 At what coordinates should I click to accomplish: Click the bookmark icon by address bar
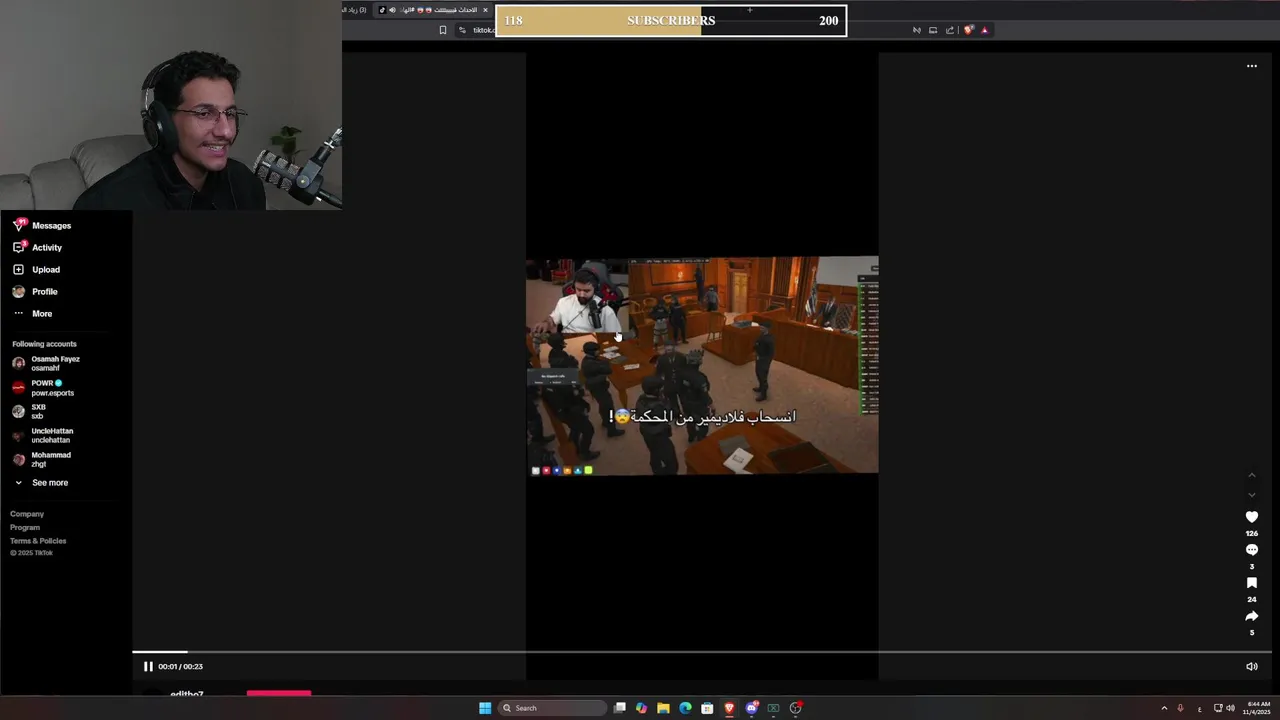coord(443,30)
